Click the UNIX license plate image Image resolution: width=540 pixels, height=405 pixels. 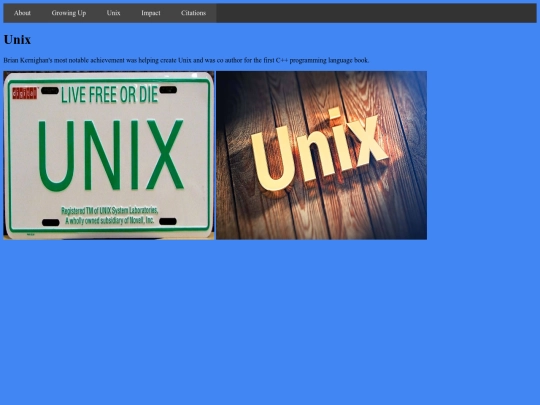[109, 155]
